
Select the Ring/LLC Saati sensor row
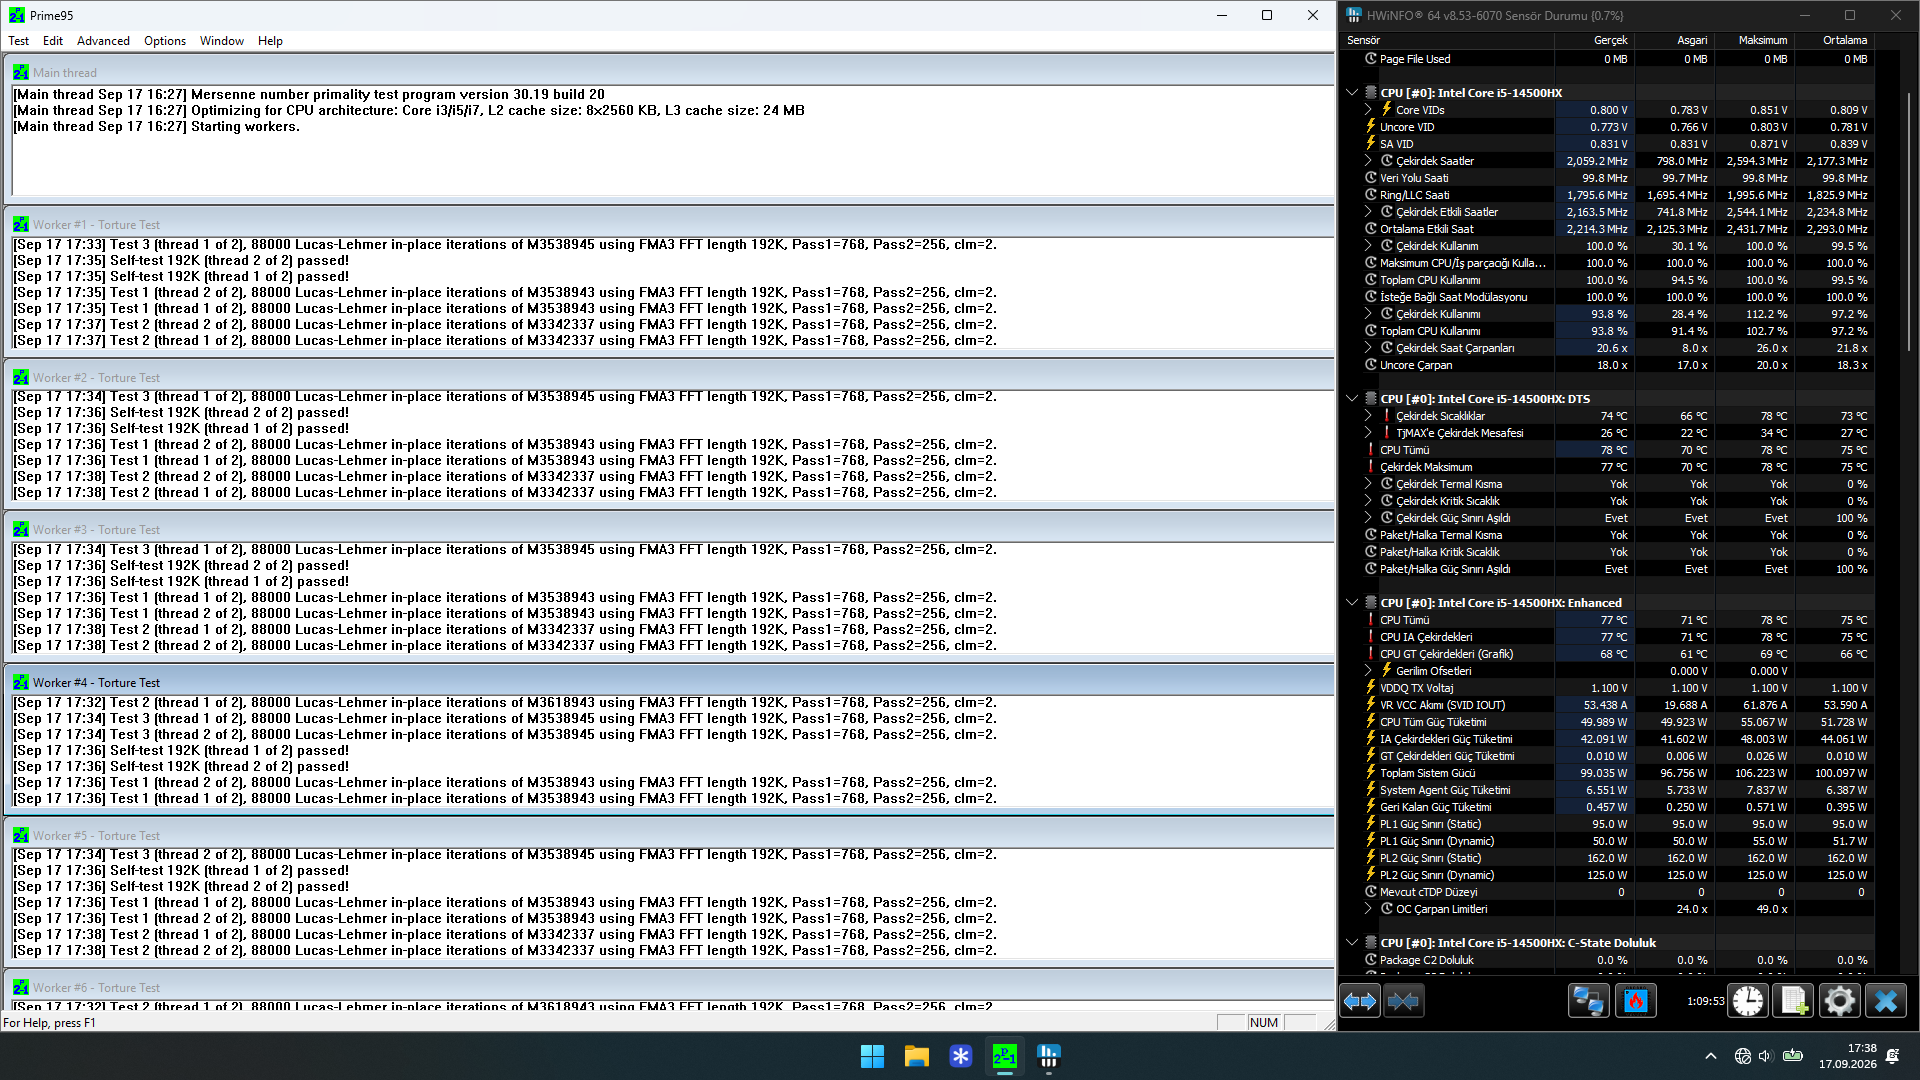coord(1607,195)
